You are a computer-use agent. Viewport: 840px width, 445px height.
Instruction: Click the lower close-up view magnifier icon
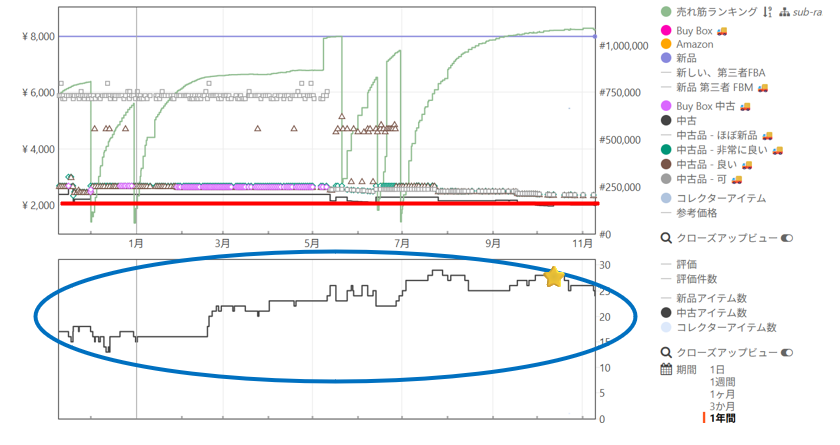point(666,352)
